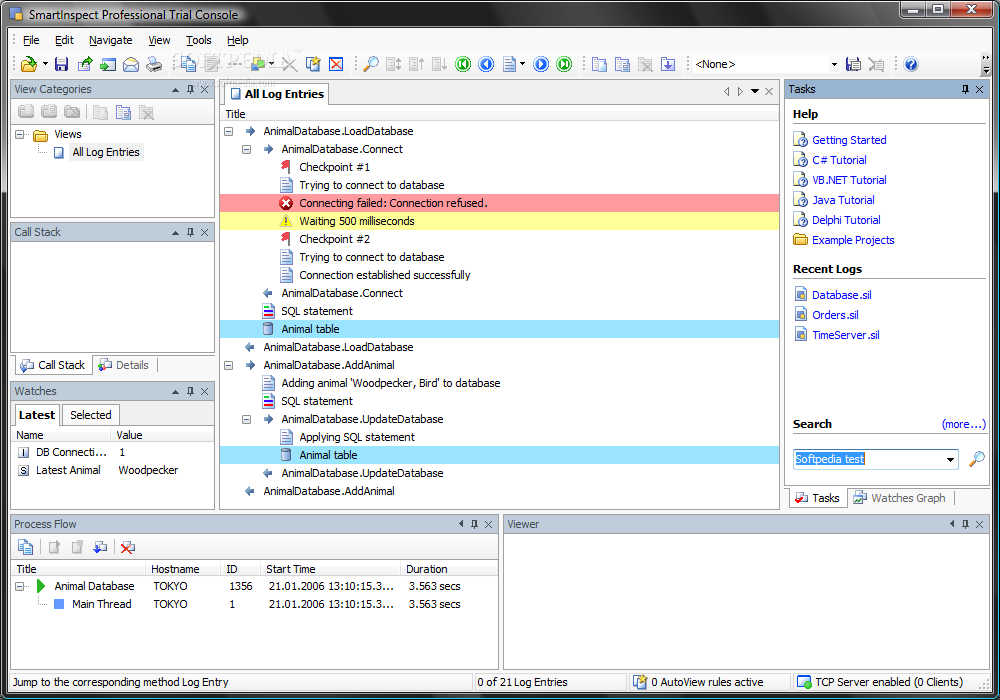
Task: Click the blue arrows icon in Process Flow toolbar
Action: pos(100,547)
